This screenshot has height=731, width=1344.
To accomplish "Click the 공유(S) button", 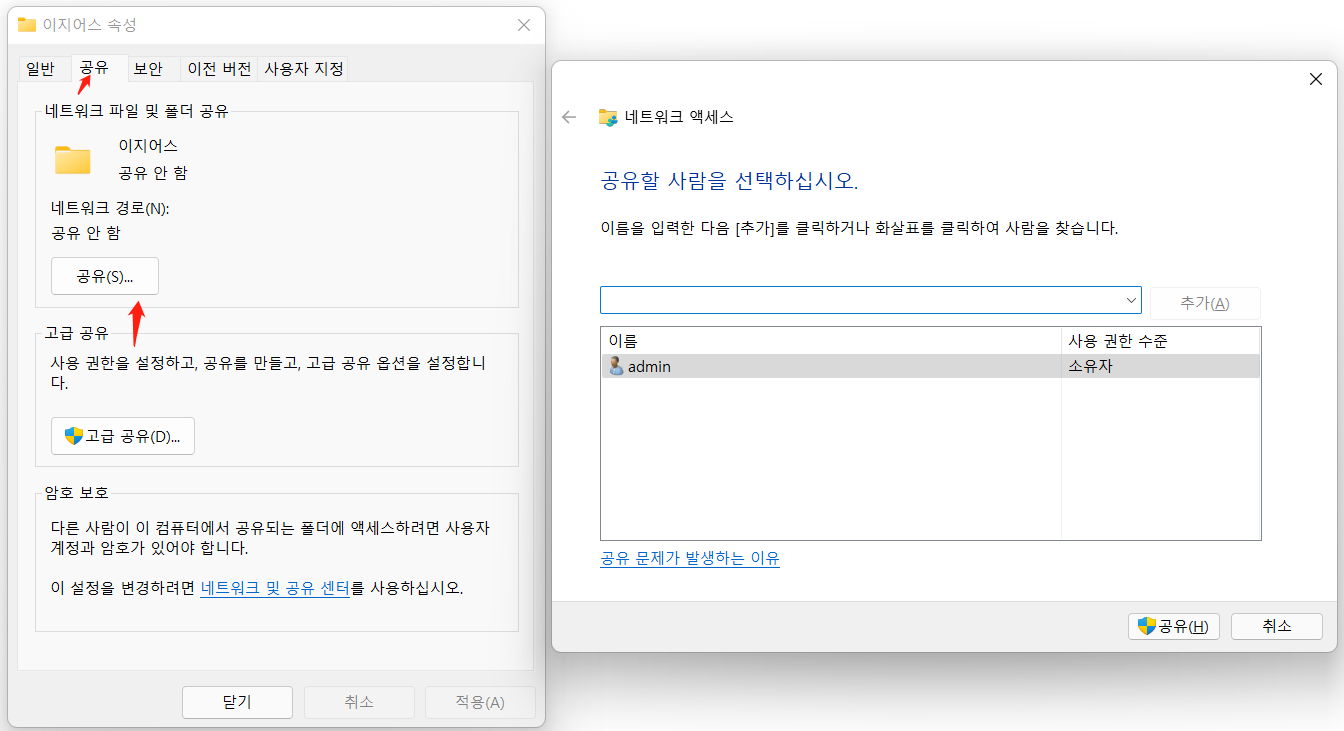I will (x=104, y=275).
